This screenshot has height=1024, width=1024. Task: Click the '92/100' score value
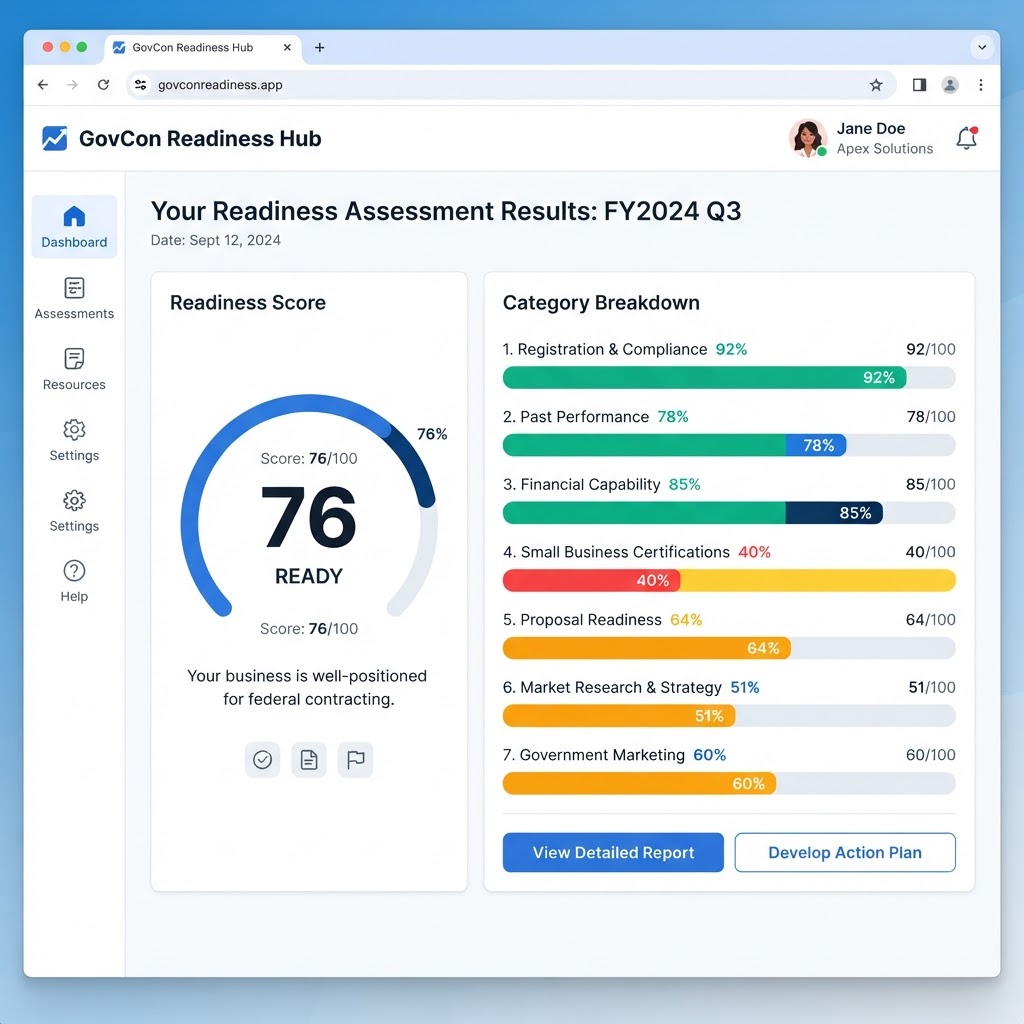pos(931,349)
